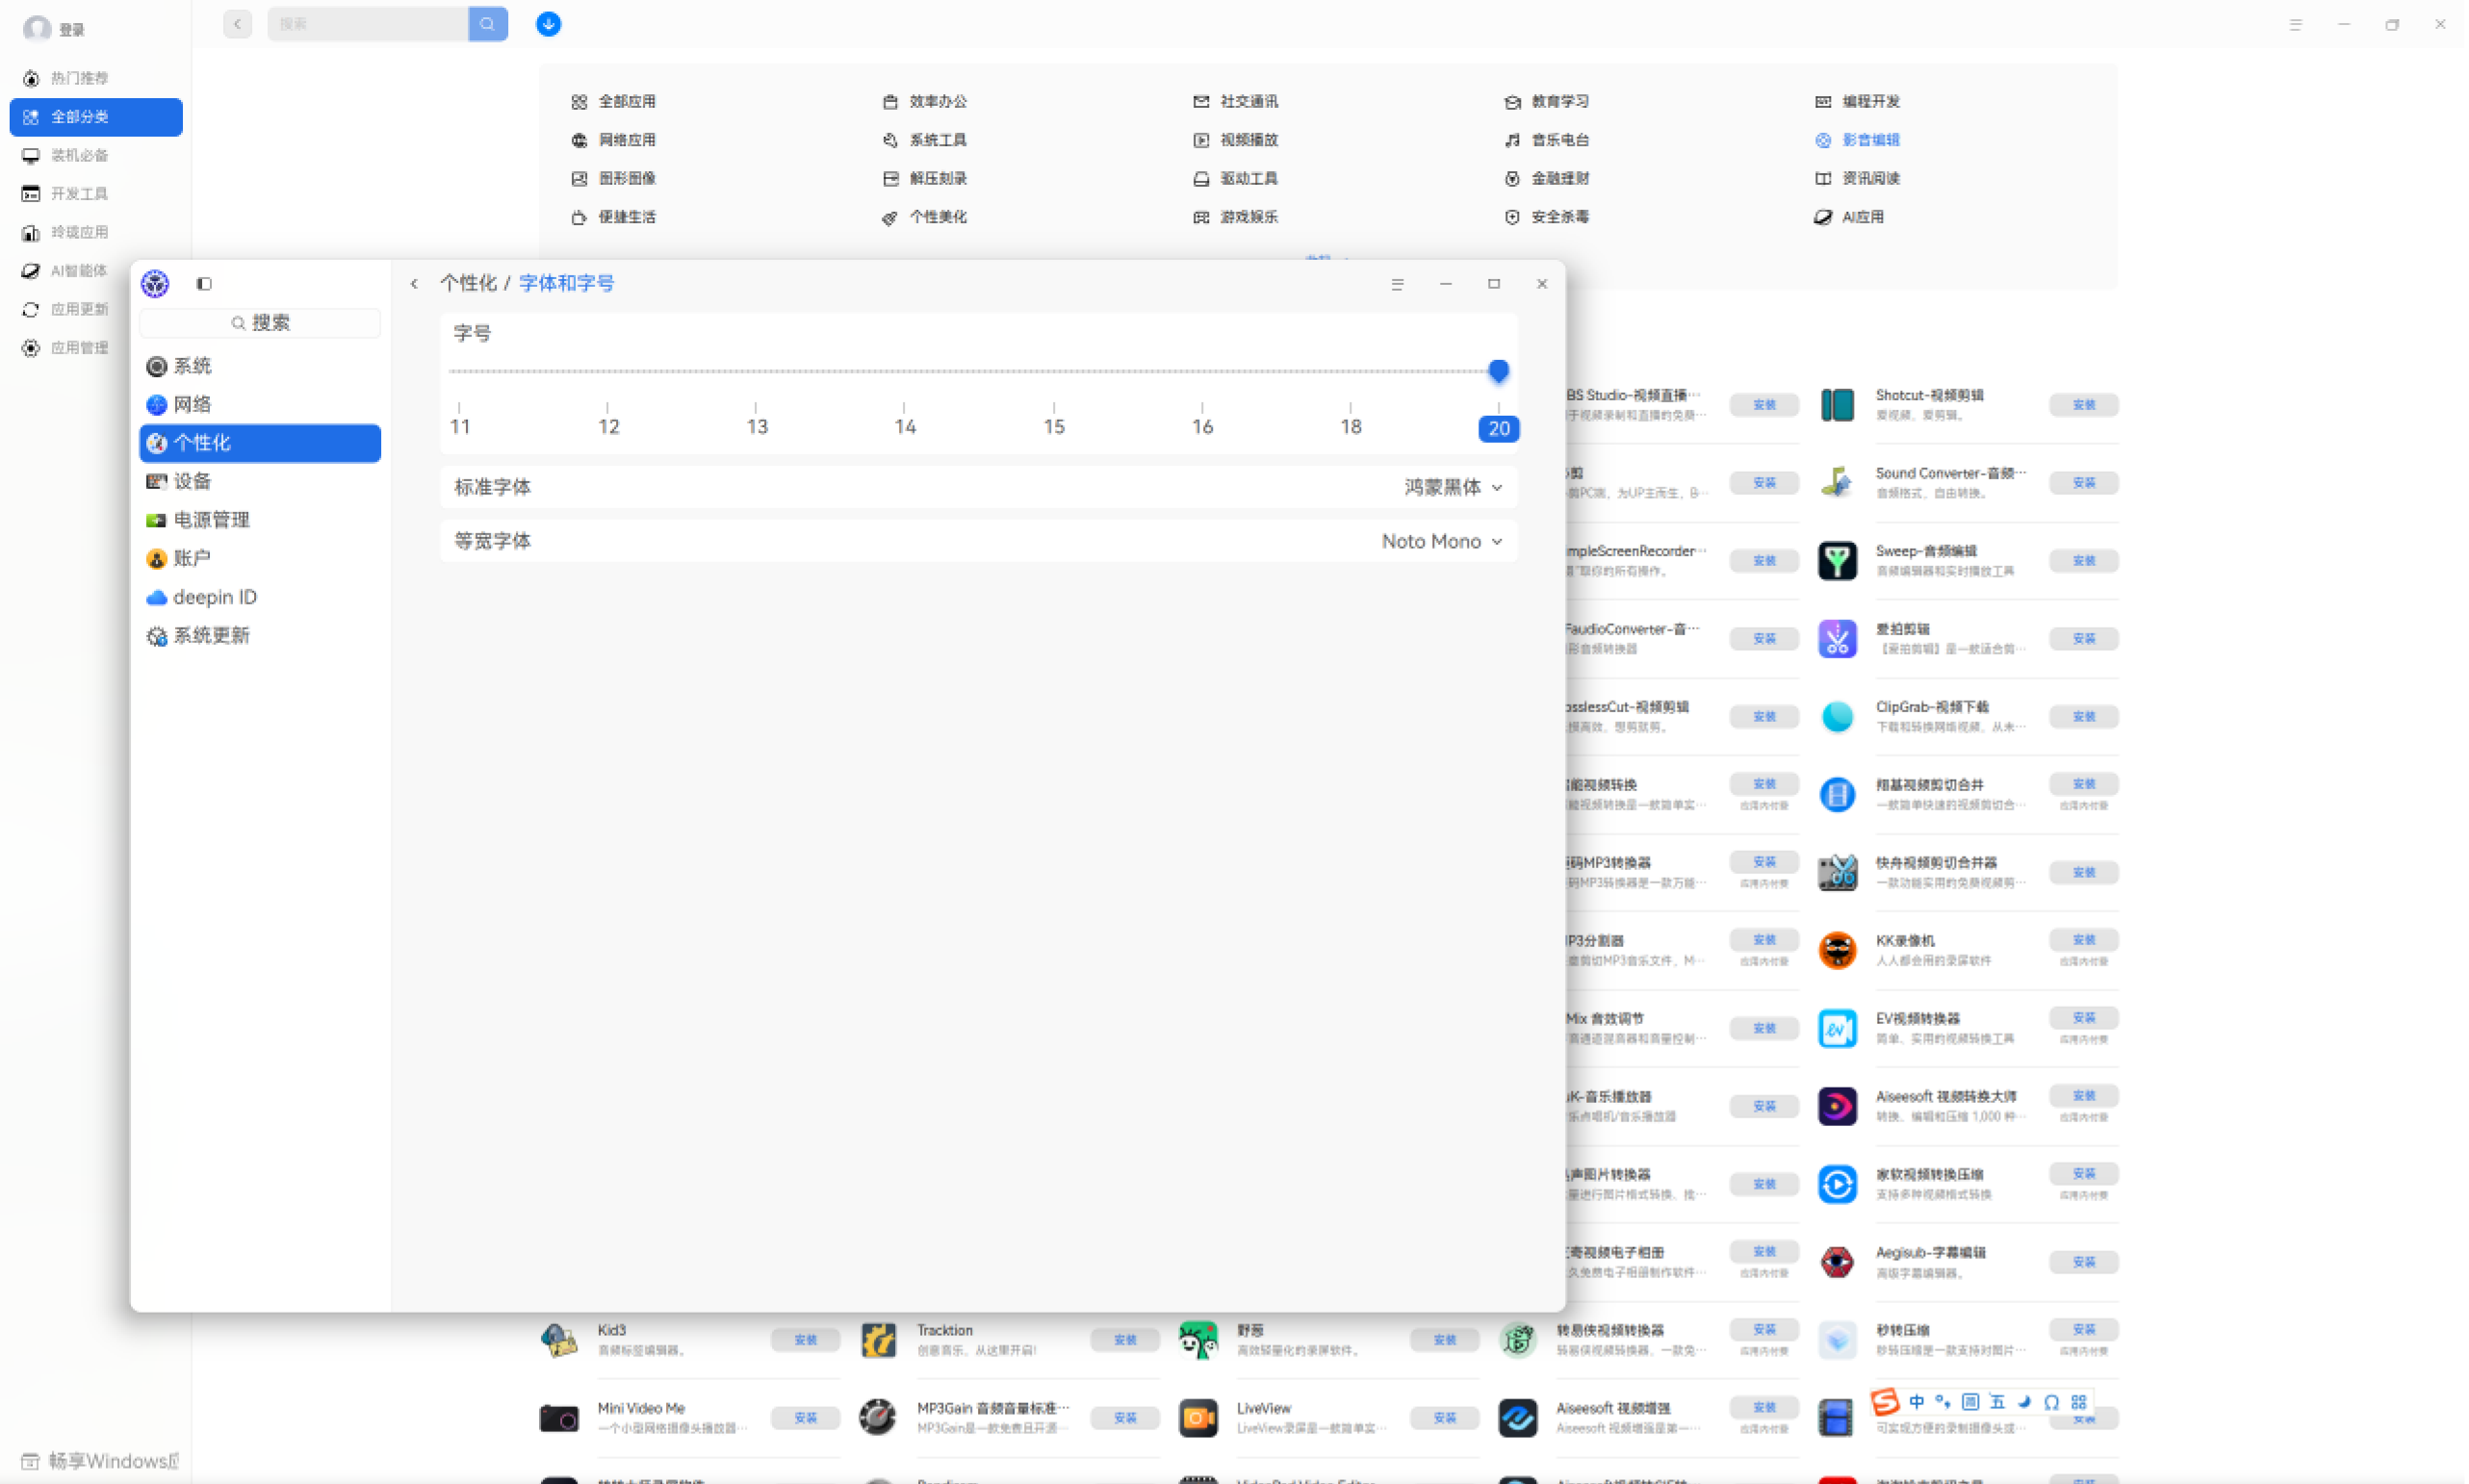Open the 标准字体 font dropdown
Viewport: 2469px width, 1484px height.
(x=1453, y=488)
